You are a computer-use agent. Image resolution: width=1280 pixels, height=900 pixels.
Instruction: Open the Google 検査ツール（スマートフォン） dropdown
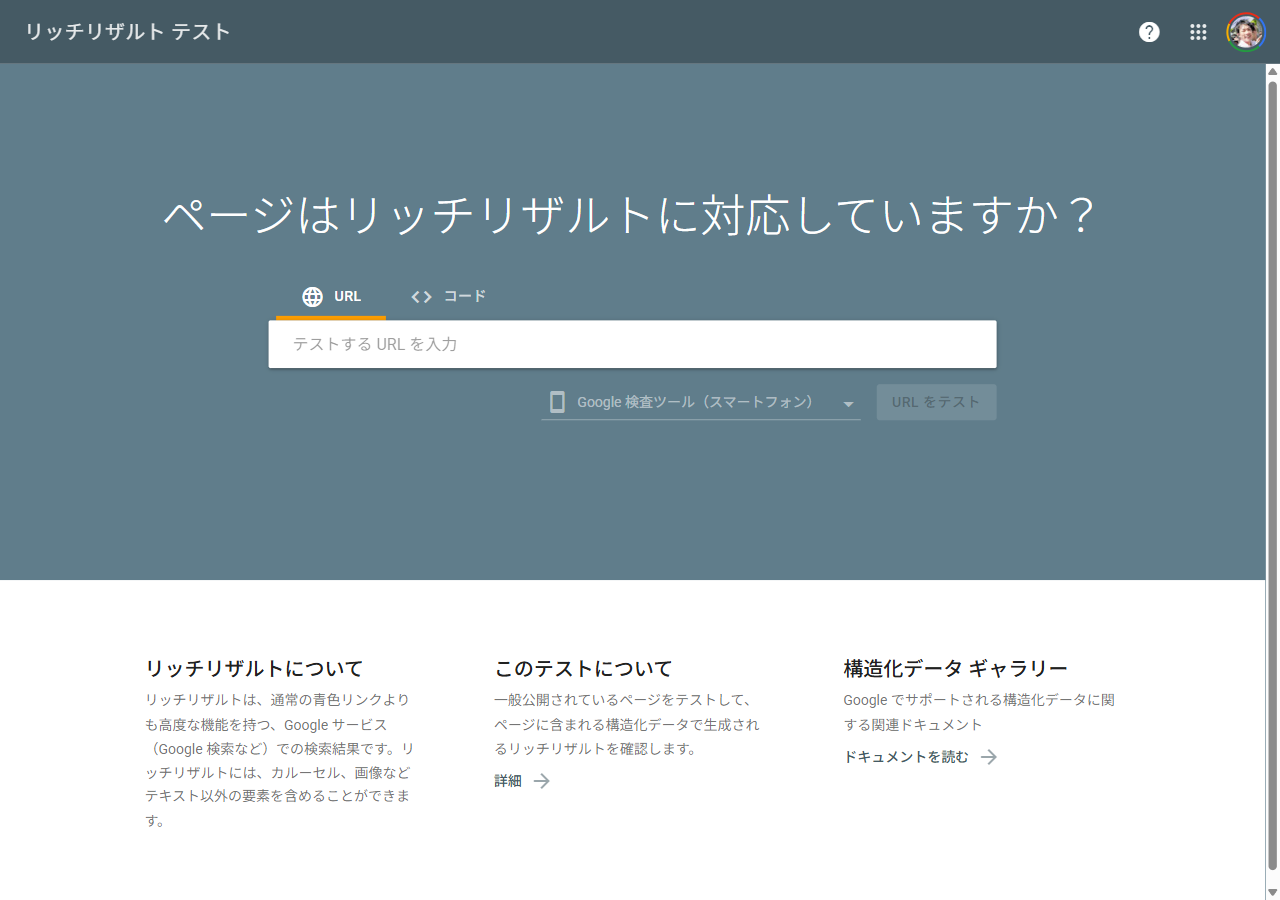tap(700, 402)
